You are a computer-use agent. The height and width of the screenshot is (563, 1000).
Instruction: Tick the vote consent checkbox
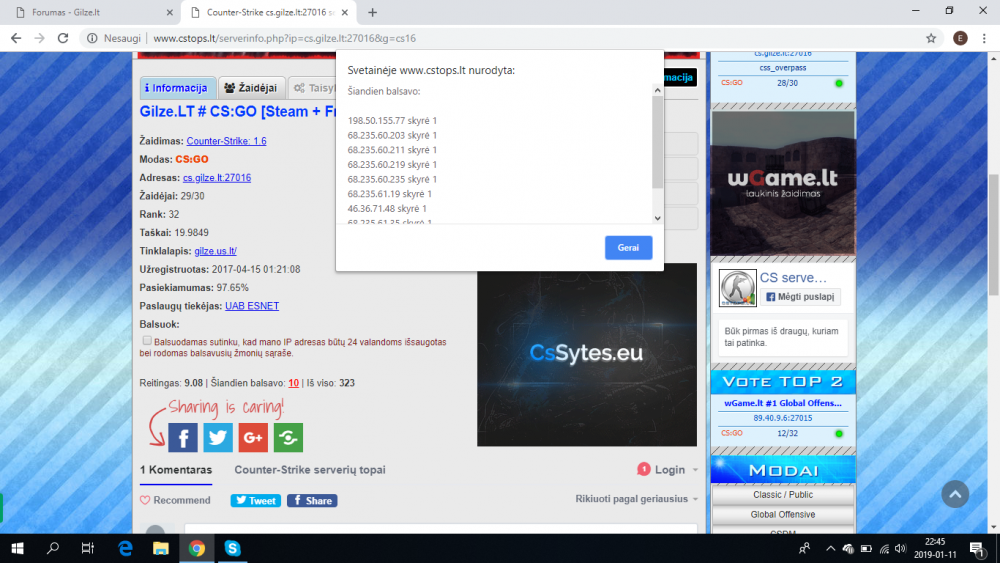(x=147, y=341)
